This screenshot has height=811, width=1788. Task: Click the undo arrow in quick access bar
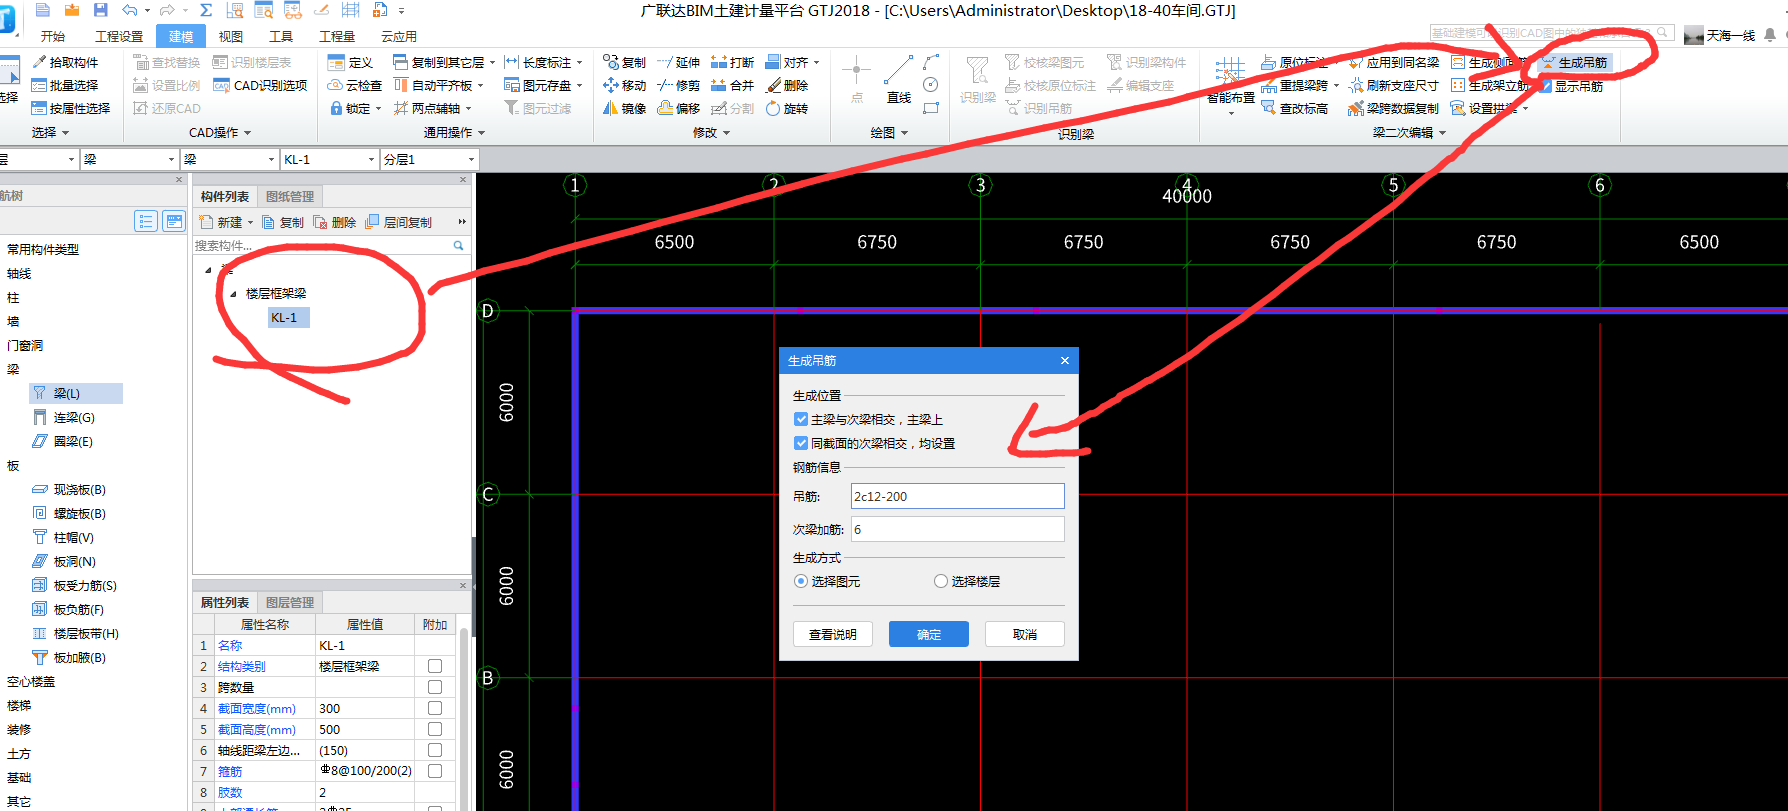[130, 10]
